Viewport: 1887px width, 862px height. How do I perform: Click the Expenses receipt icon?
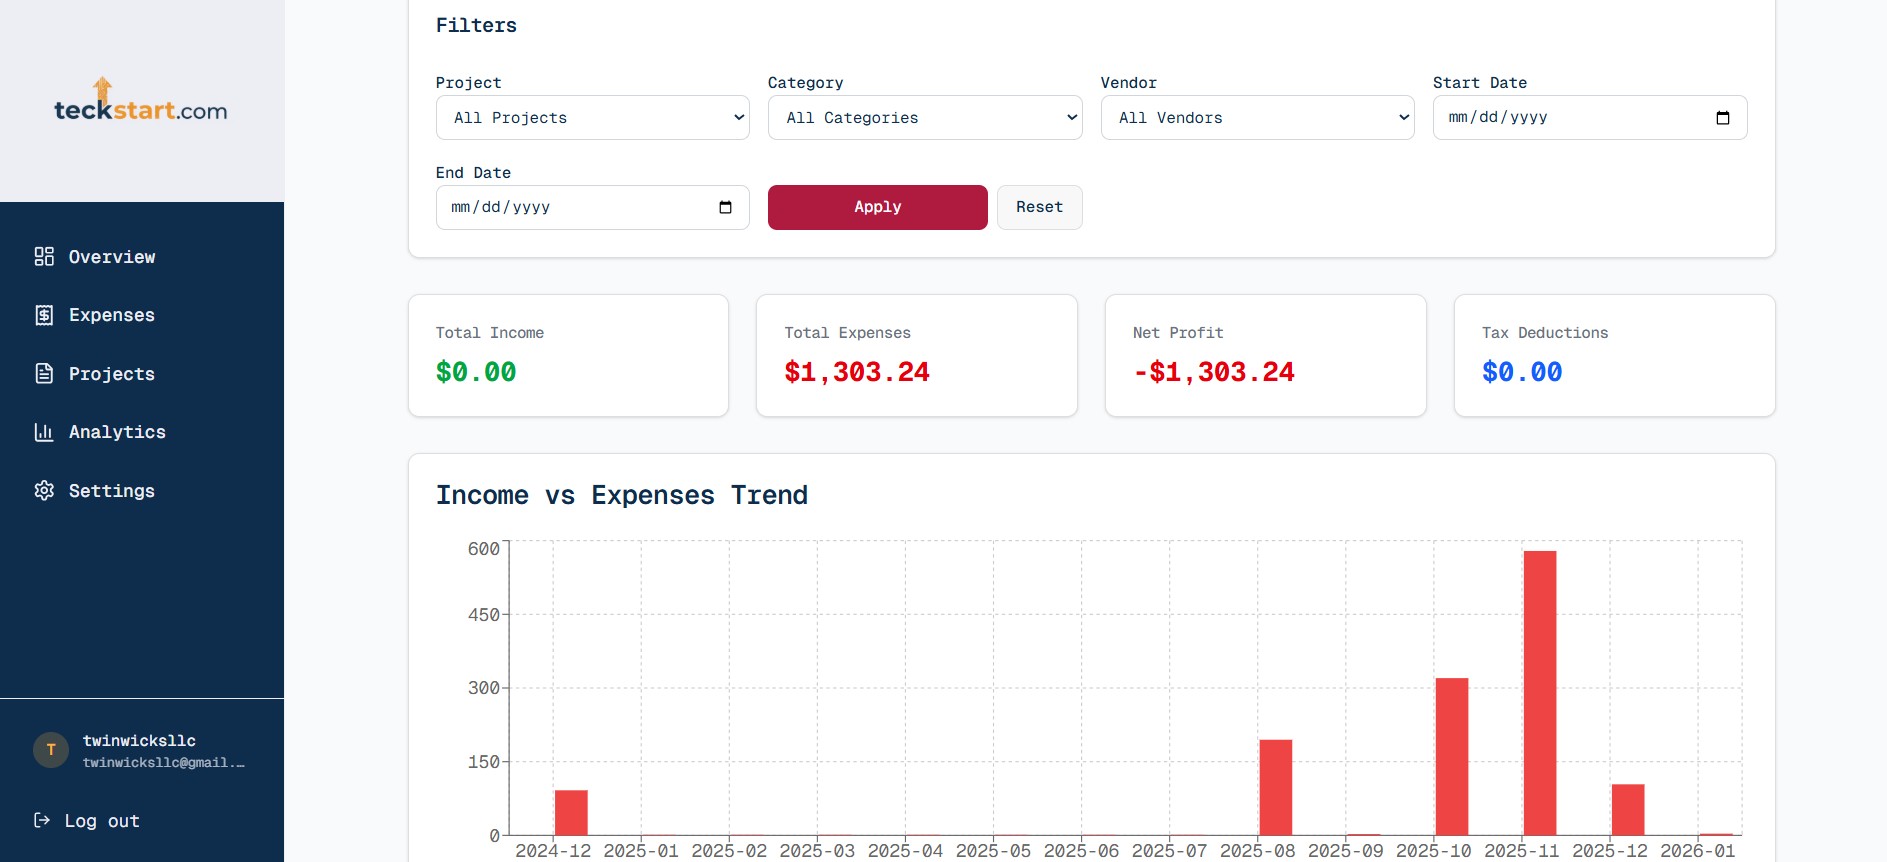(x=44, y=315)
